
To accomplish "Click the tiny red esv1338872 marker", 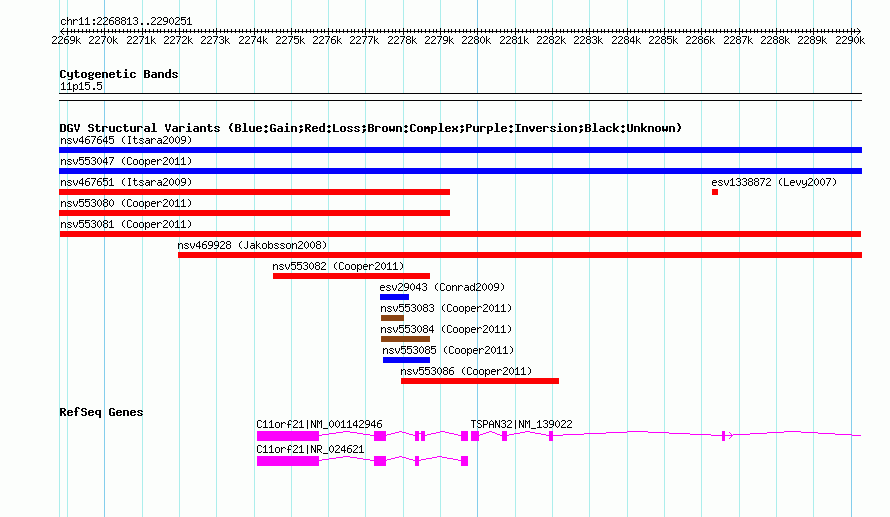I will click(715, 192).
